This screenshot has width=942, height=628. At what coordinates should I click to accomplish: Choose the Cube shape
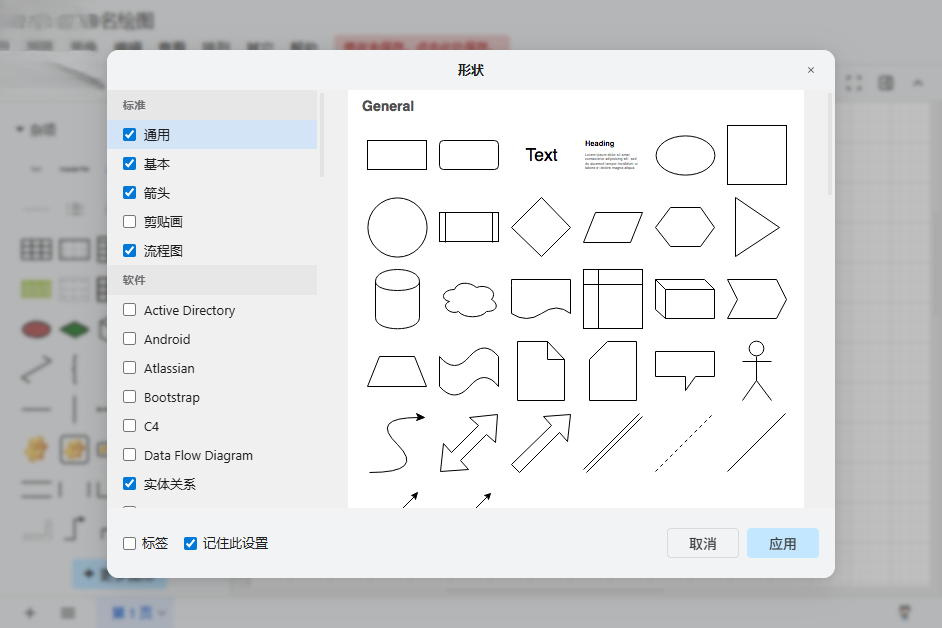(x=685, y=299)
